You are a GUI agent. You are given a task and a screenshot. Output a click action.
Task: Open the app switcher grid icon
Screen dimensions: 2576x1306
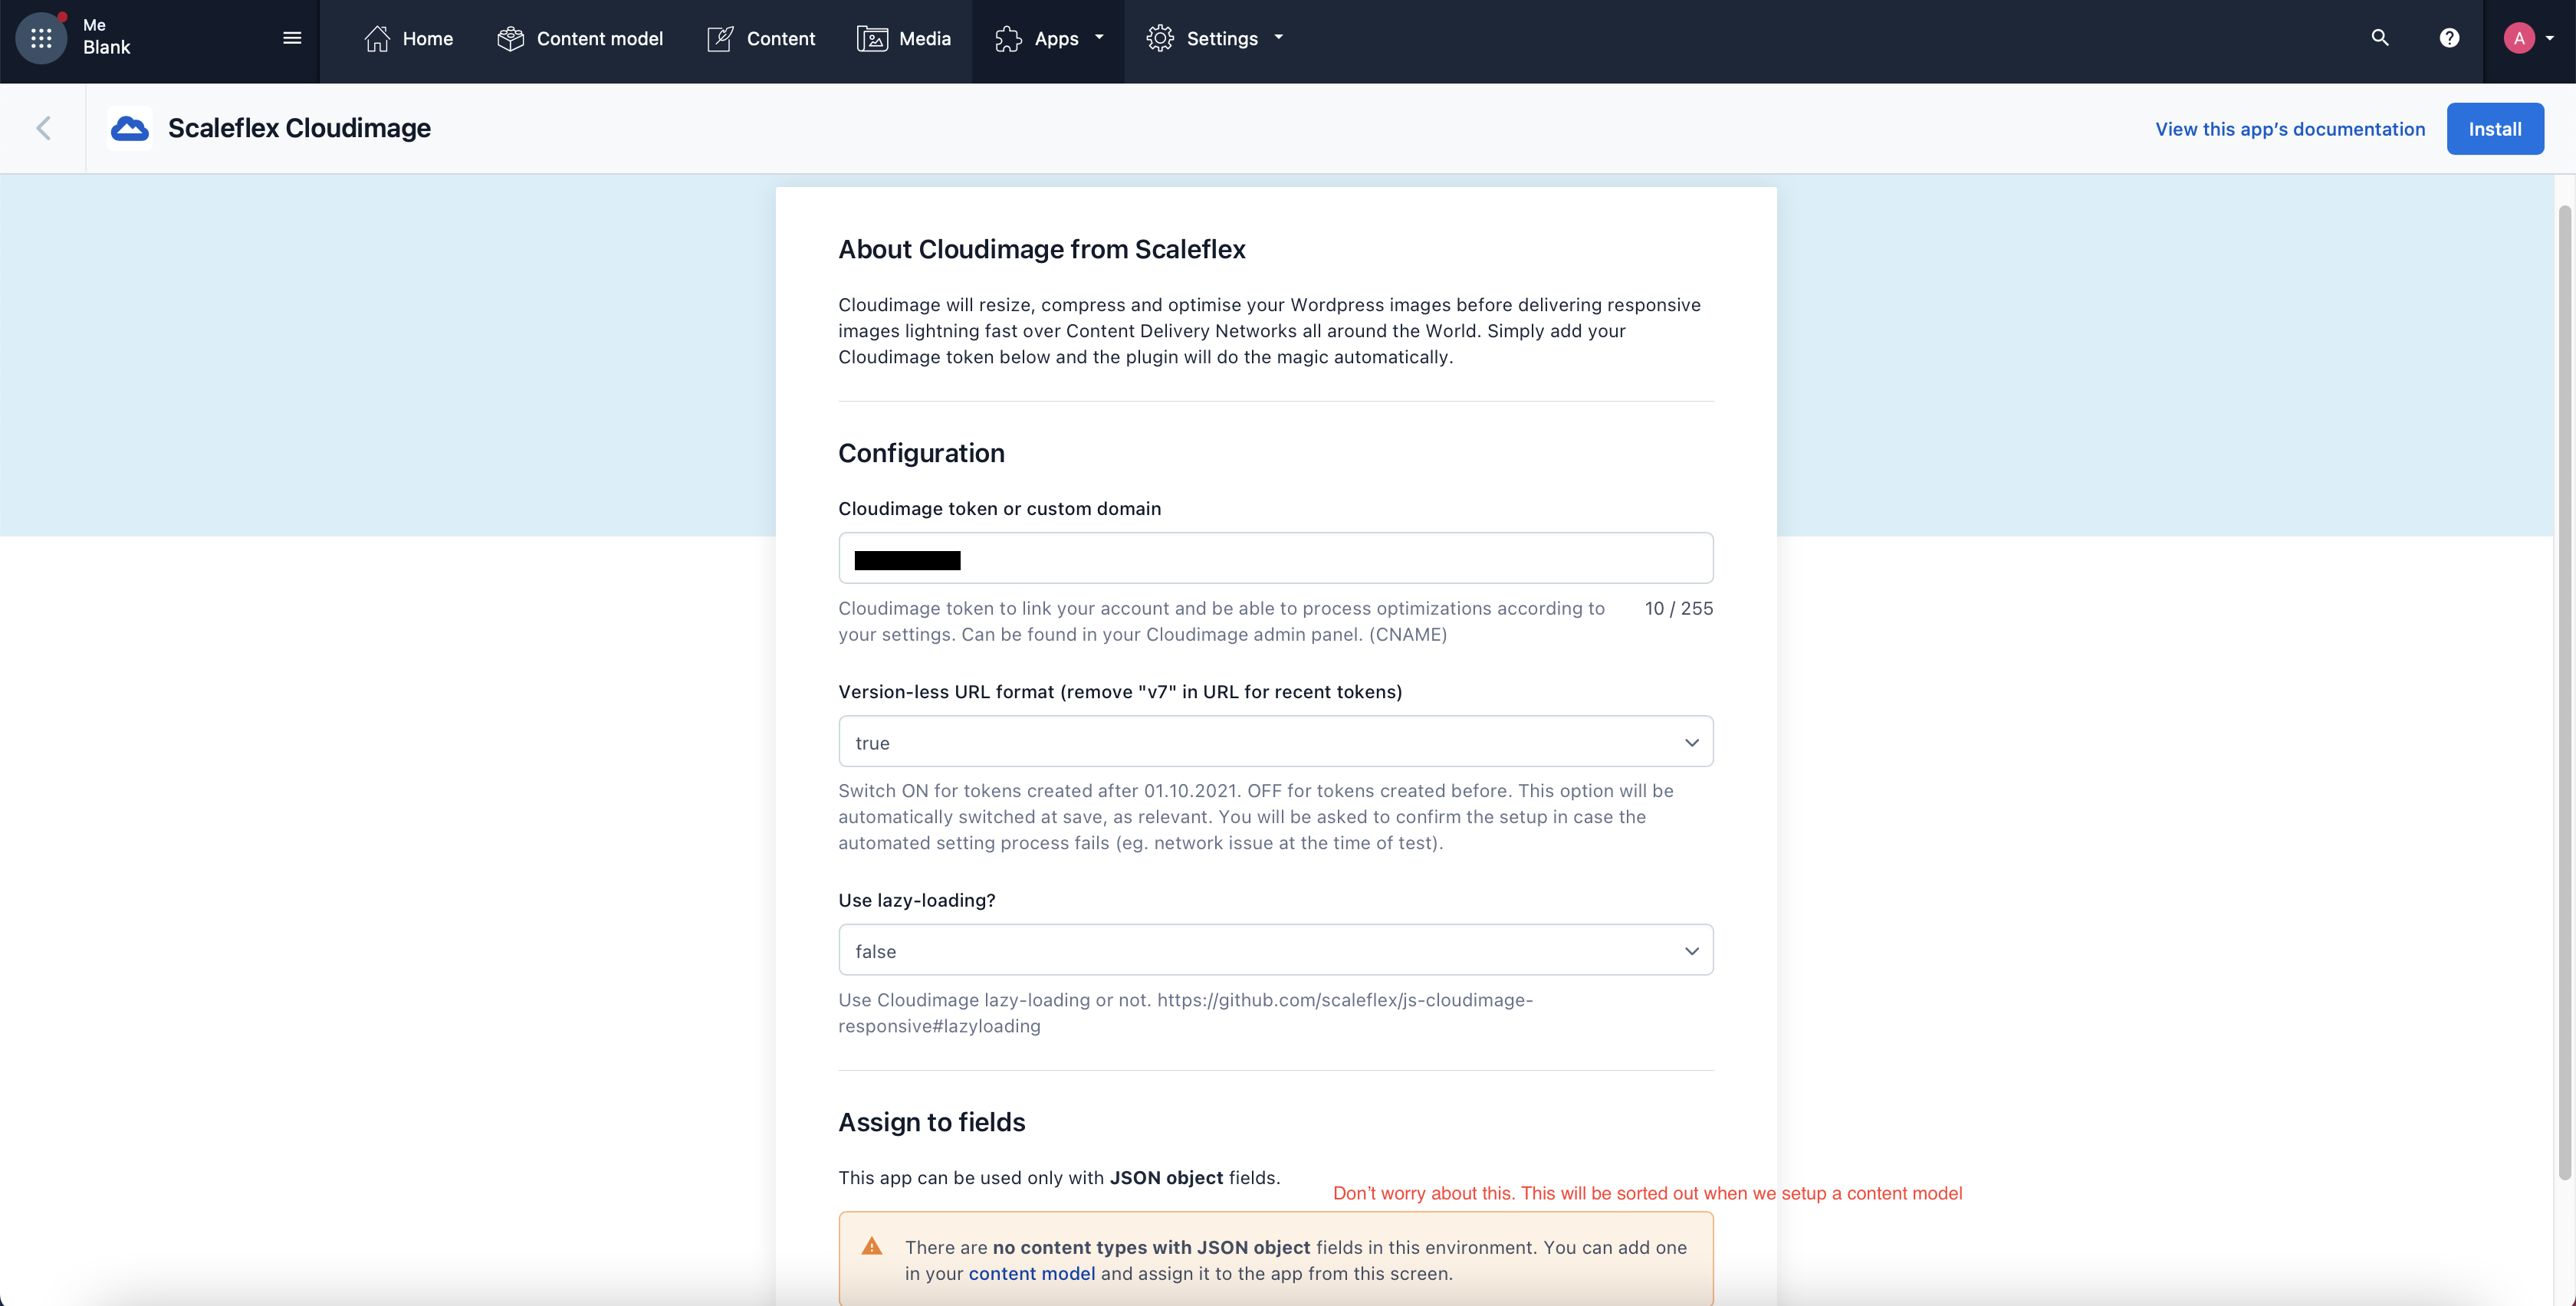[x=41, y=38]
